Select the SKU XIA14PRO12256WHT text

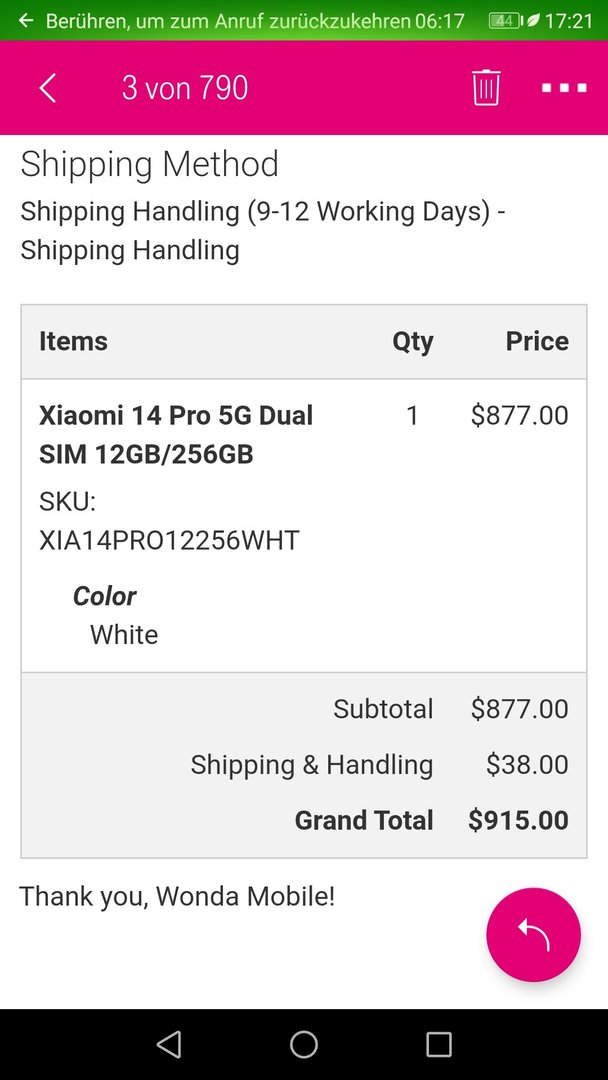coord(169,540)
